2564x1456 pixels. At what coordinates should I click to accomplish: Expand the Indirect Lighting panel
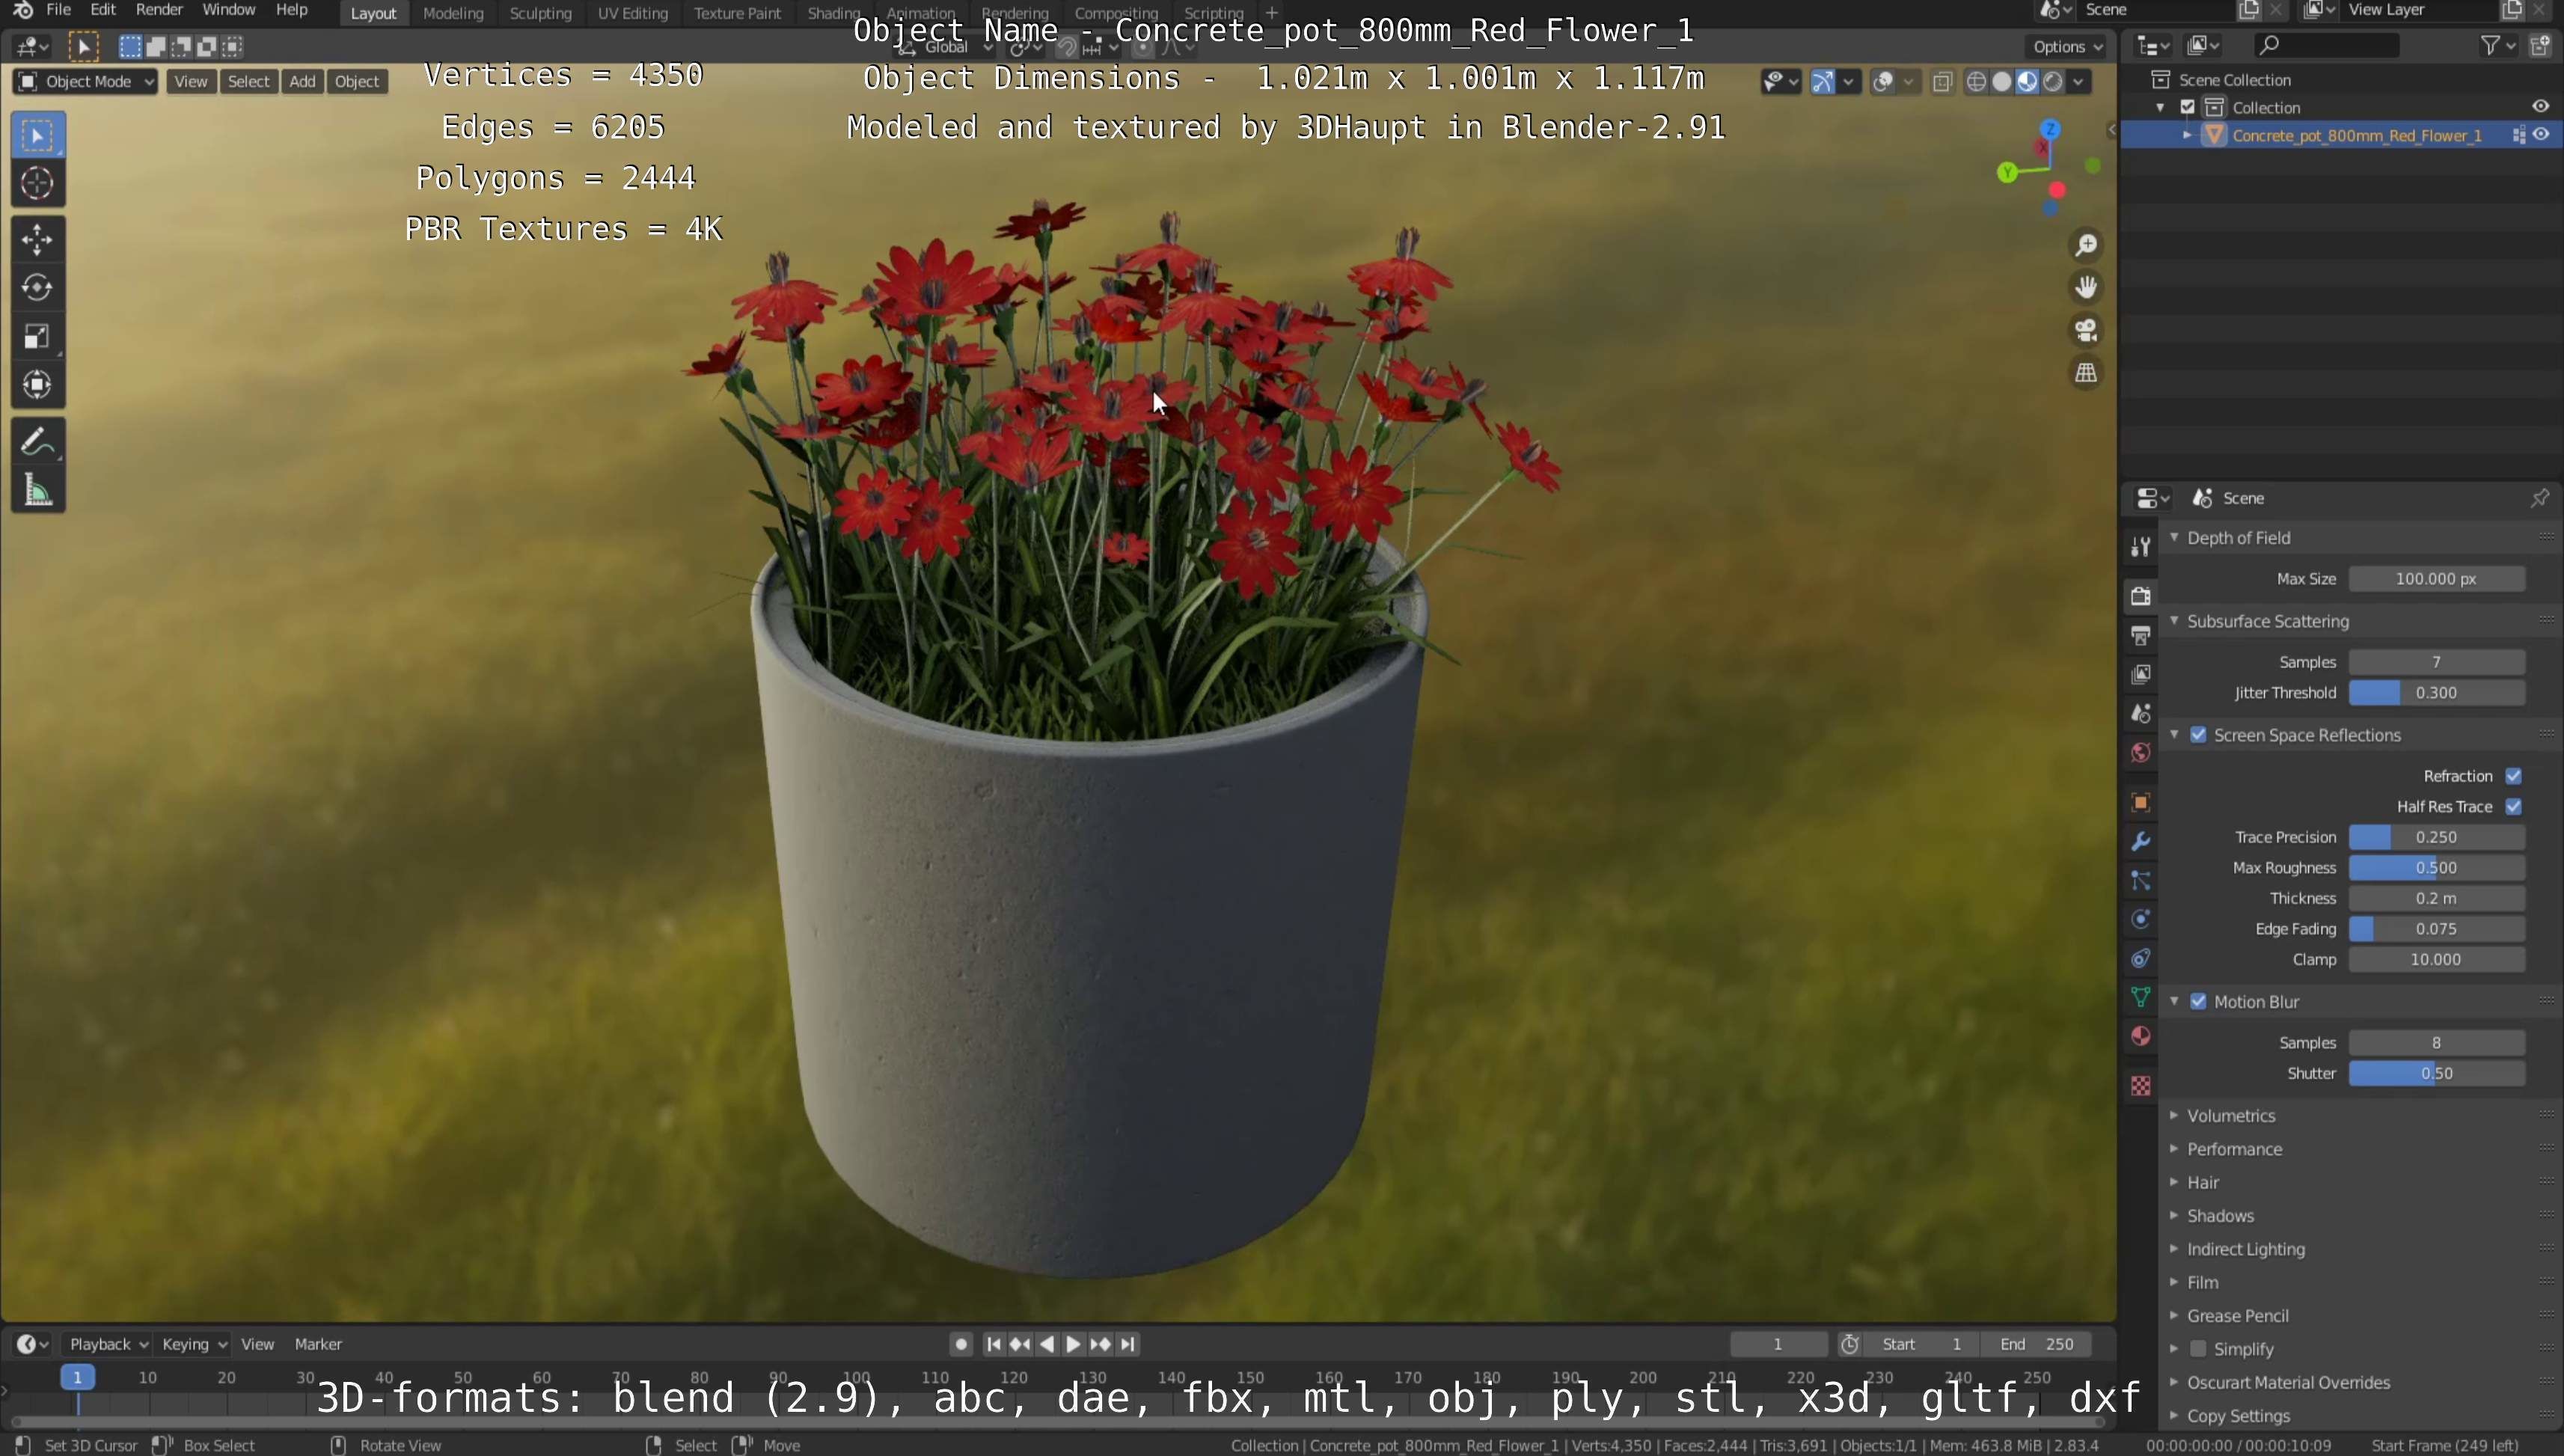tap(2174, 1249)
